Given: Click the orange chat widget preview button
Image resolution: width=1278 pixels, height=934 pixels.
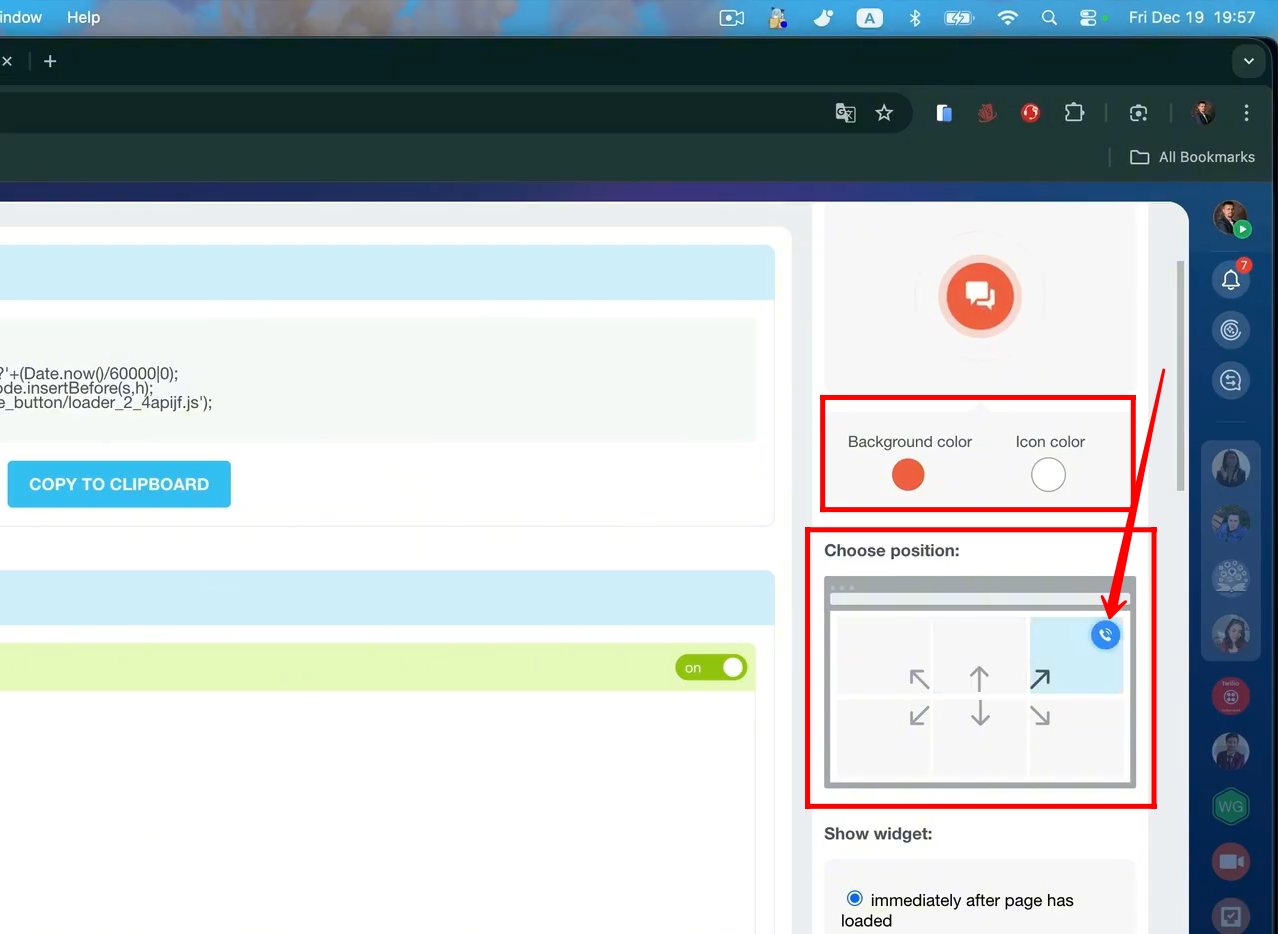Looking at the screenshot, I should tap(979, 295).
